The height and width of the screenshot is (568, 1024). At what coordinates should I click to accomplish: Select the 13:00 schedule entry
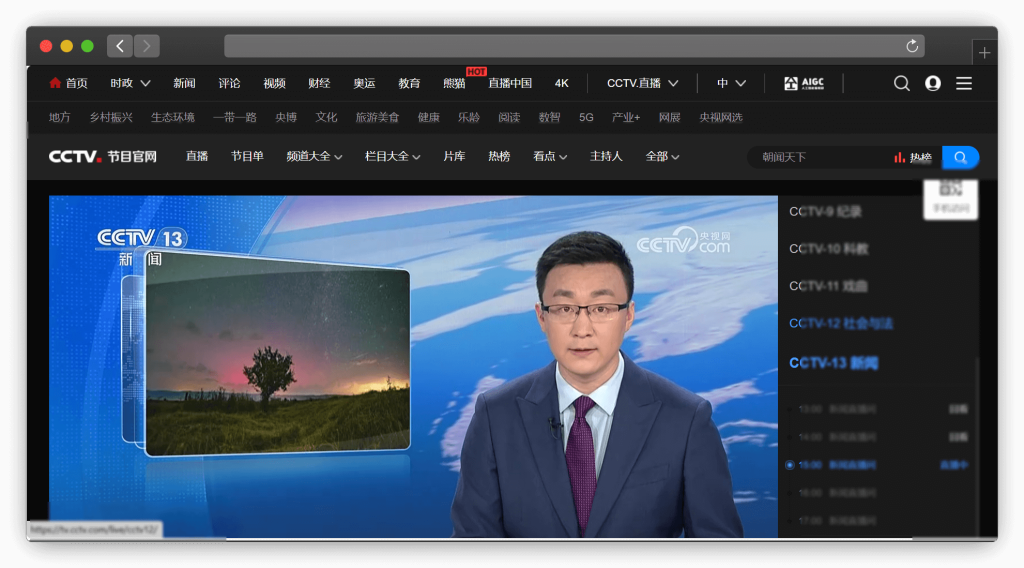879,409
